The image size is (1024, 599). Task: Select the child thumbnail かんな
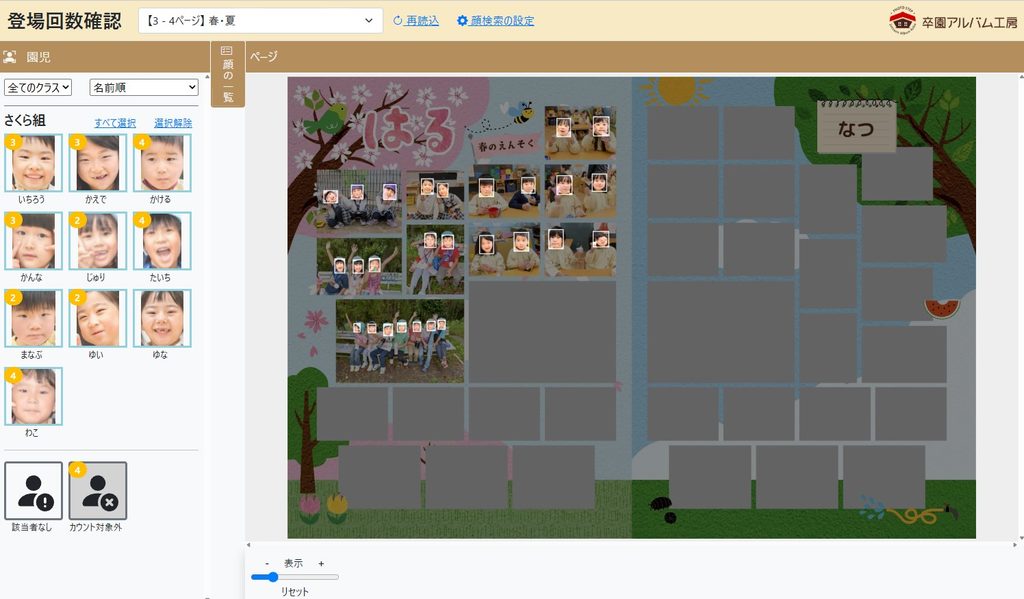click(x=33, y=241)
